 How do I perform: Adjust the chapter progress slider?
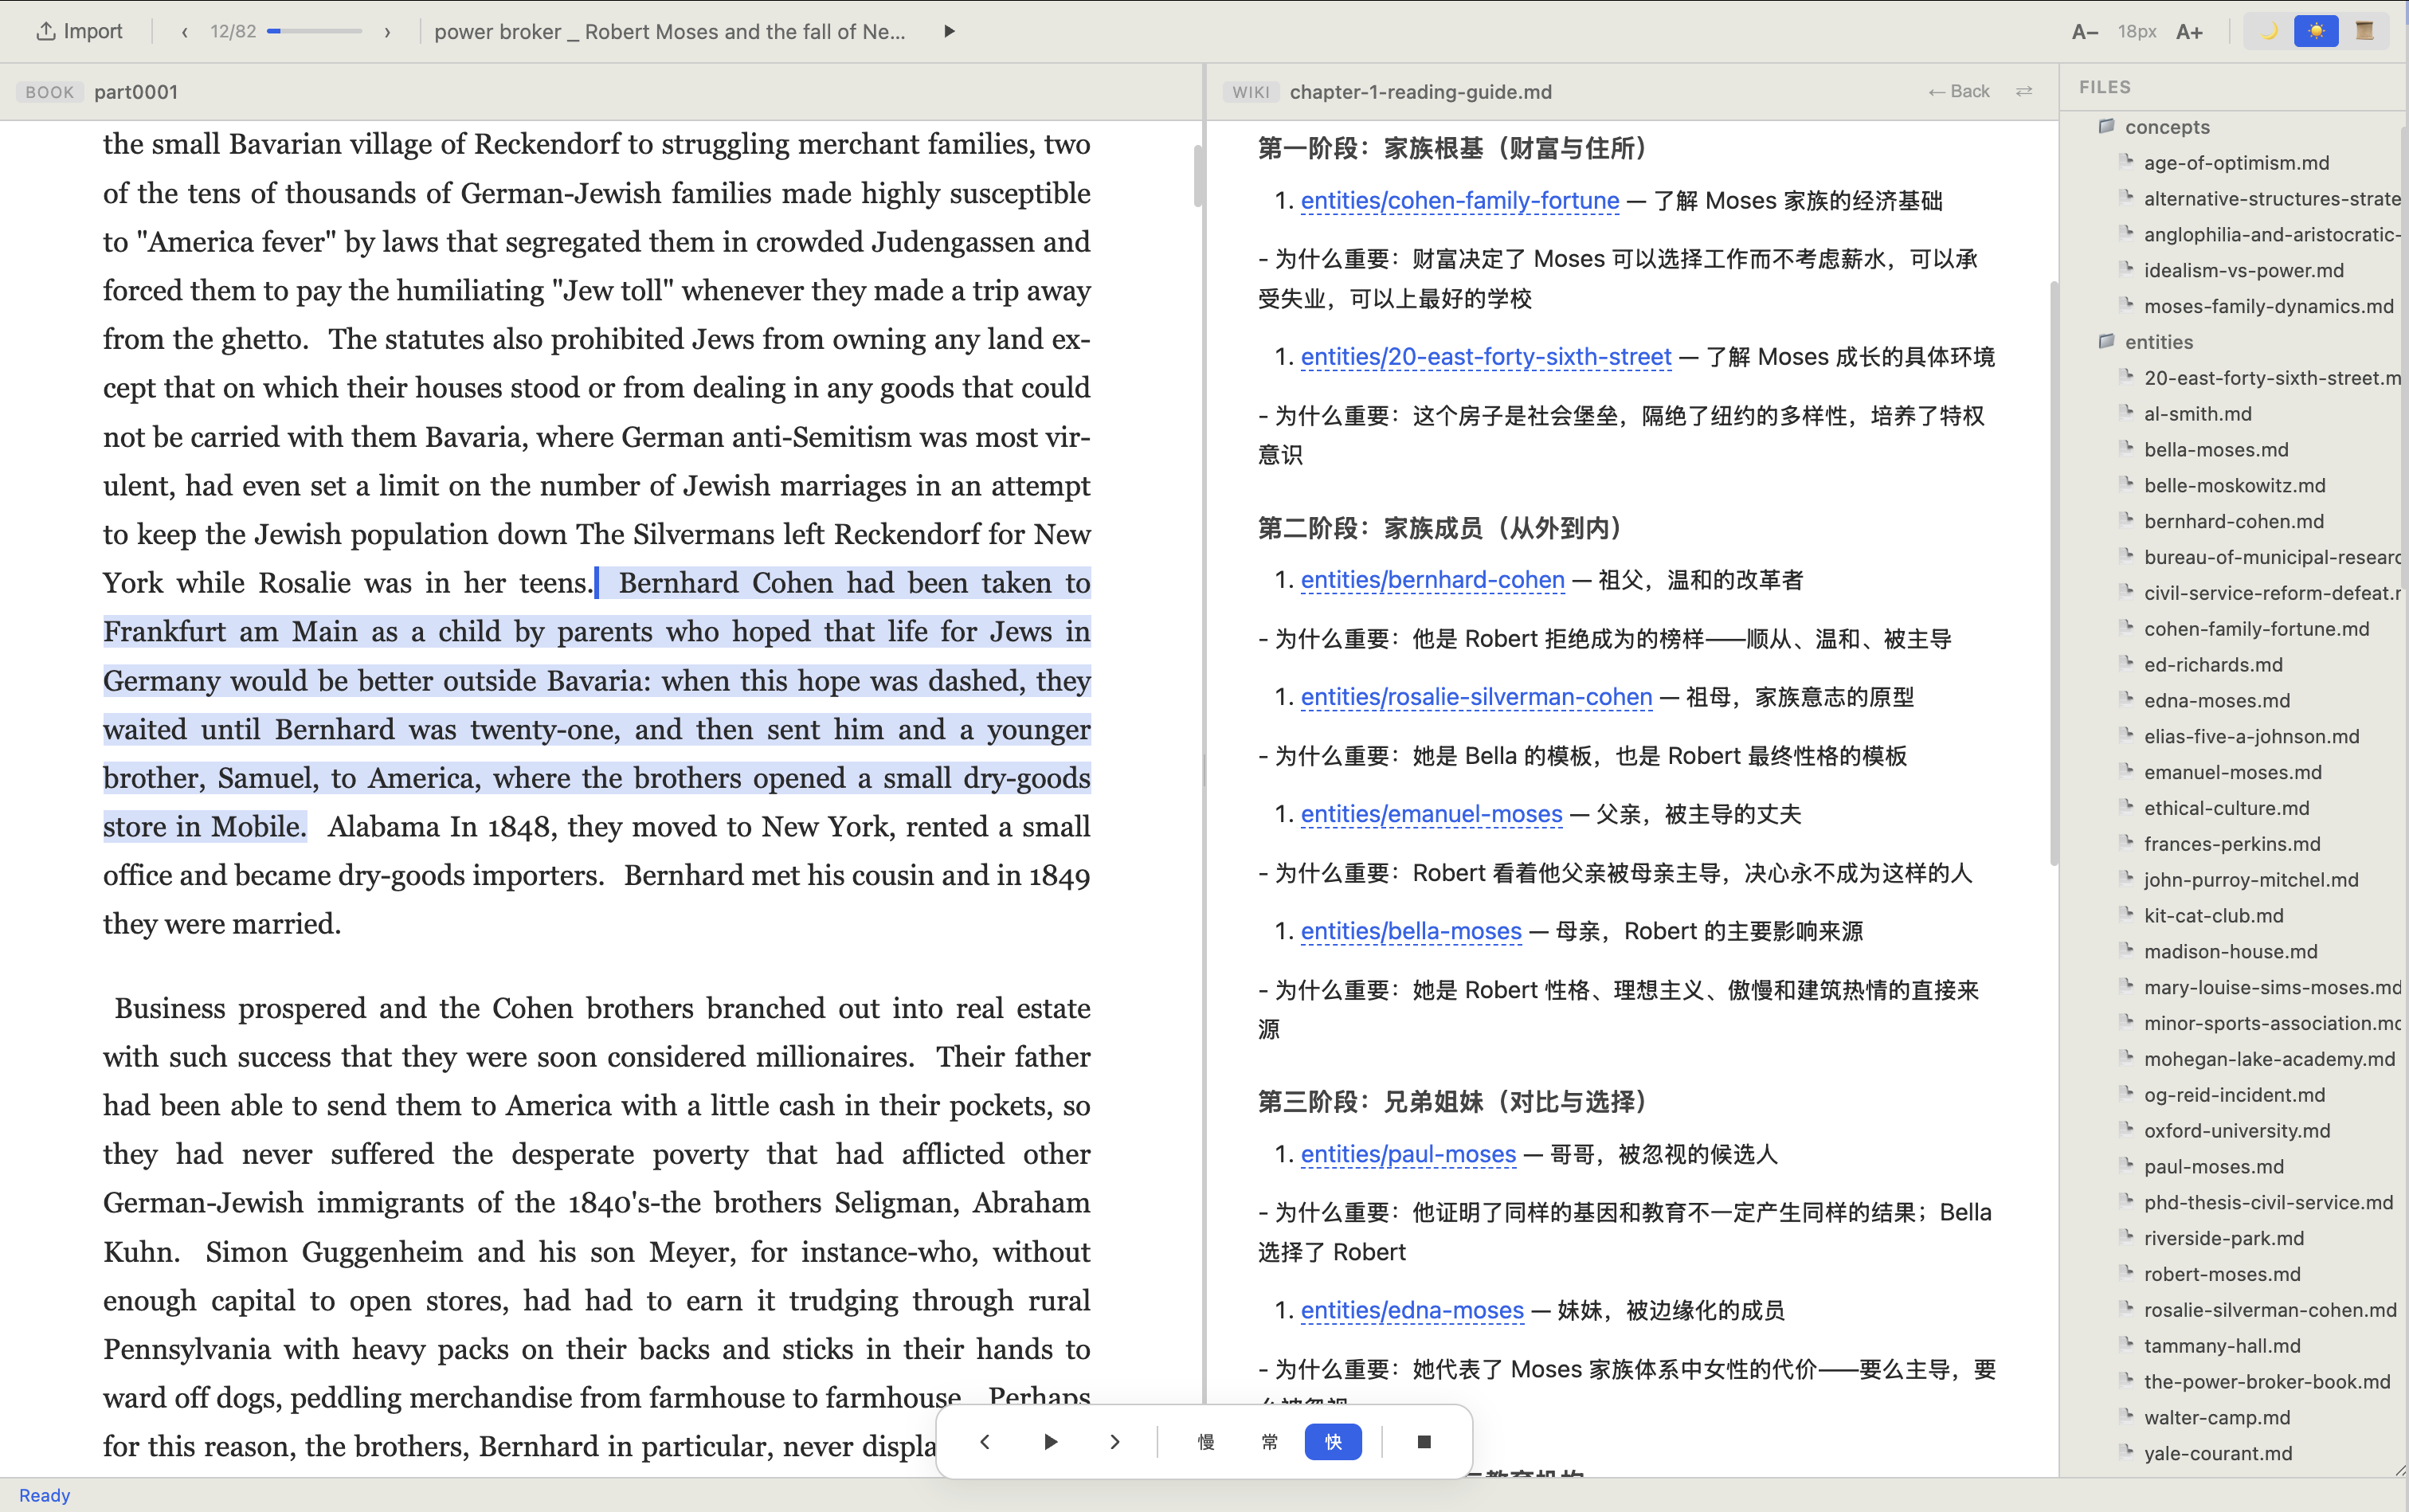[314, 32]
